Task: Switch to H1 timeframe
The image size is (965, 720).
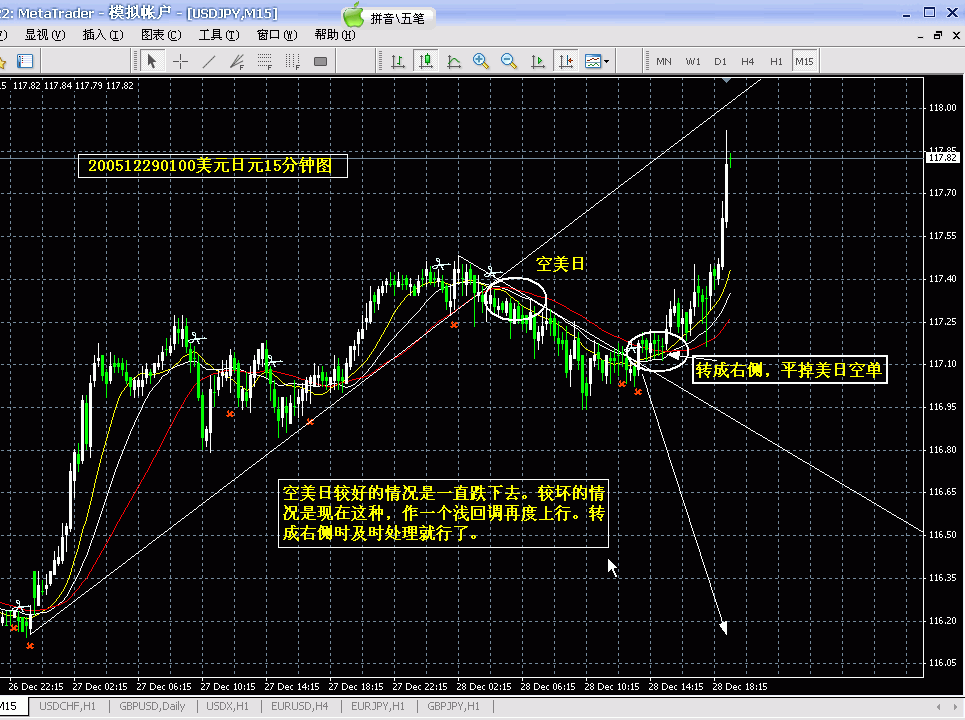Action: (776, 61)
